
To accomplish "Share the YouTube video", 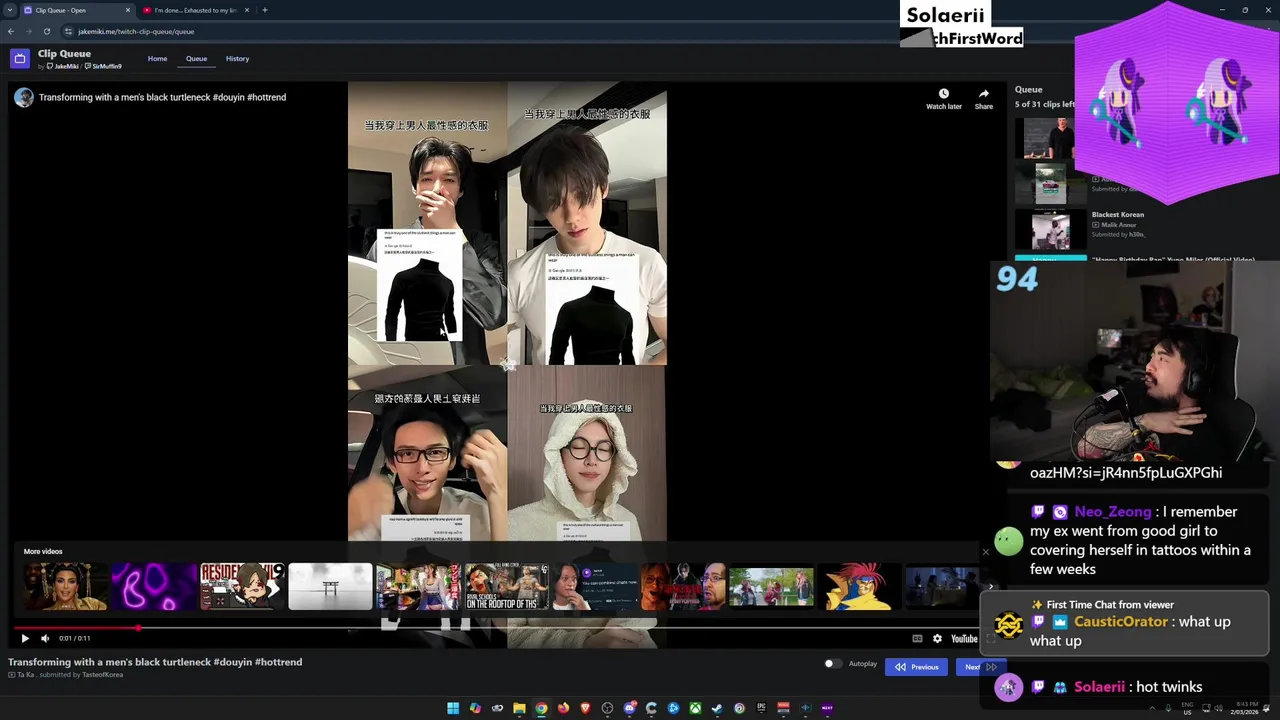I will [984, 98].
